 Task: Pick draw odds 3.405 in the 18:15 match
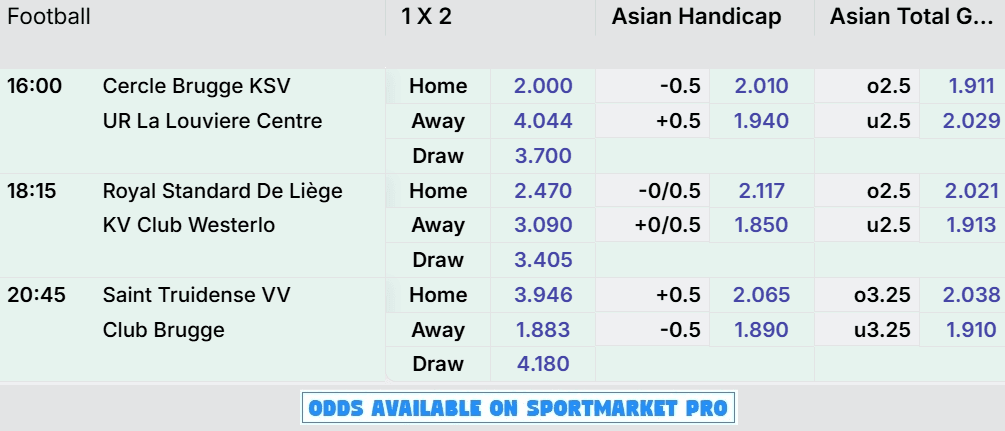pyautogui.click(x=543, y=260)
